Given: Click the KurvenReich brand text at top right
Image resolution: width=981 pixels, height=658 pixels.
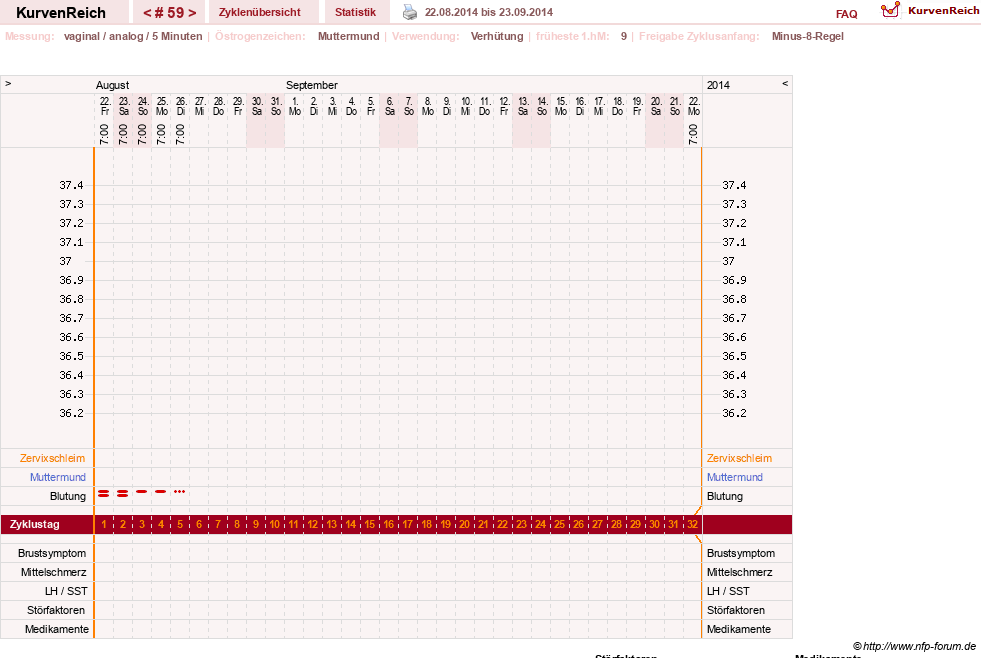Looking at the screenshot, I should click(x=943, y=11).
